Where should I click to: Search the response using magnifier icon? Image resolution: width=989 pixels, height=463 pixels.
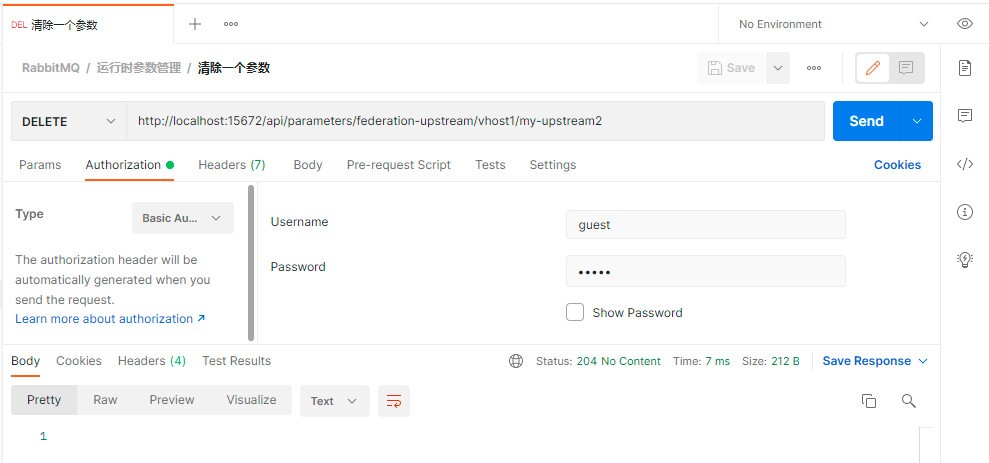tap(908, 401)
